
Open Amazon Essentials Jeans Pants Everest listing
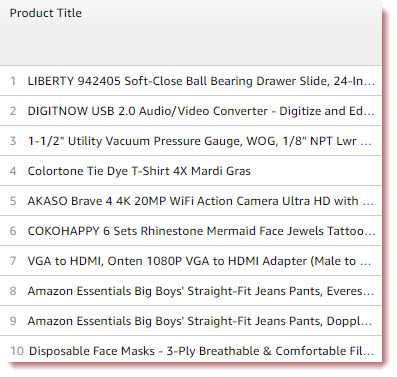(x=201, y=291)
